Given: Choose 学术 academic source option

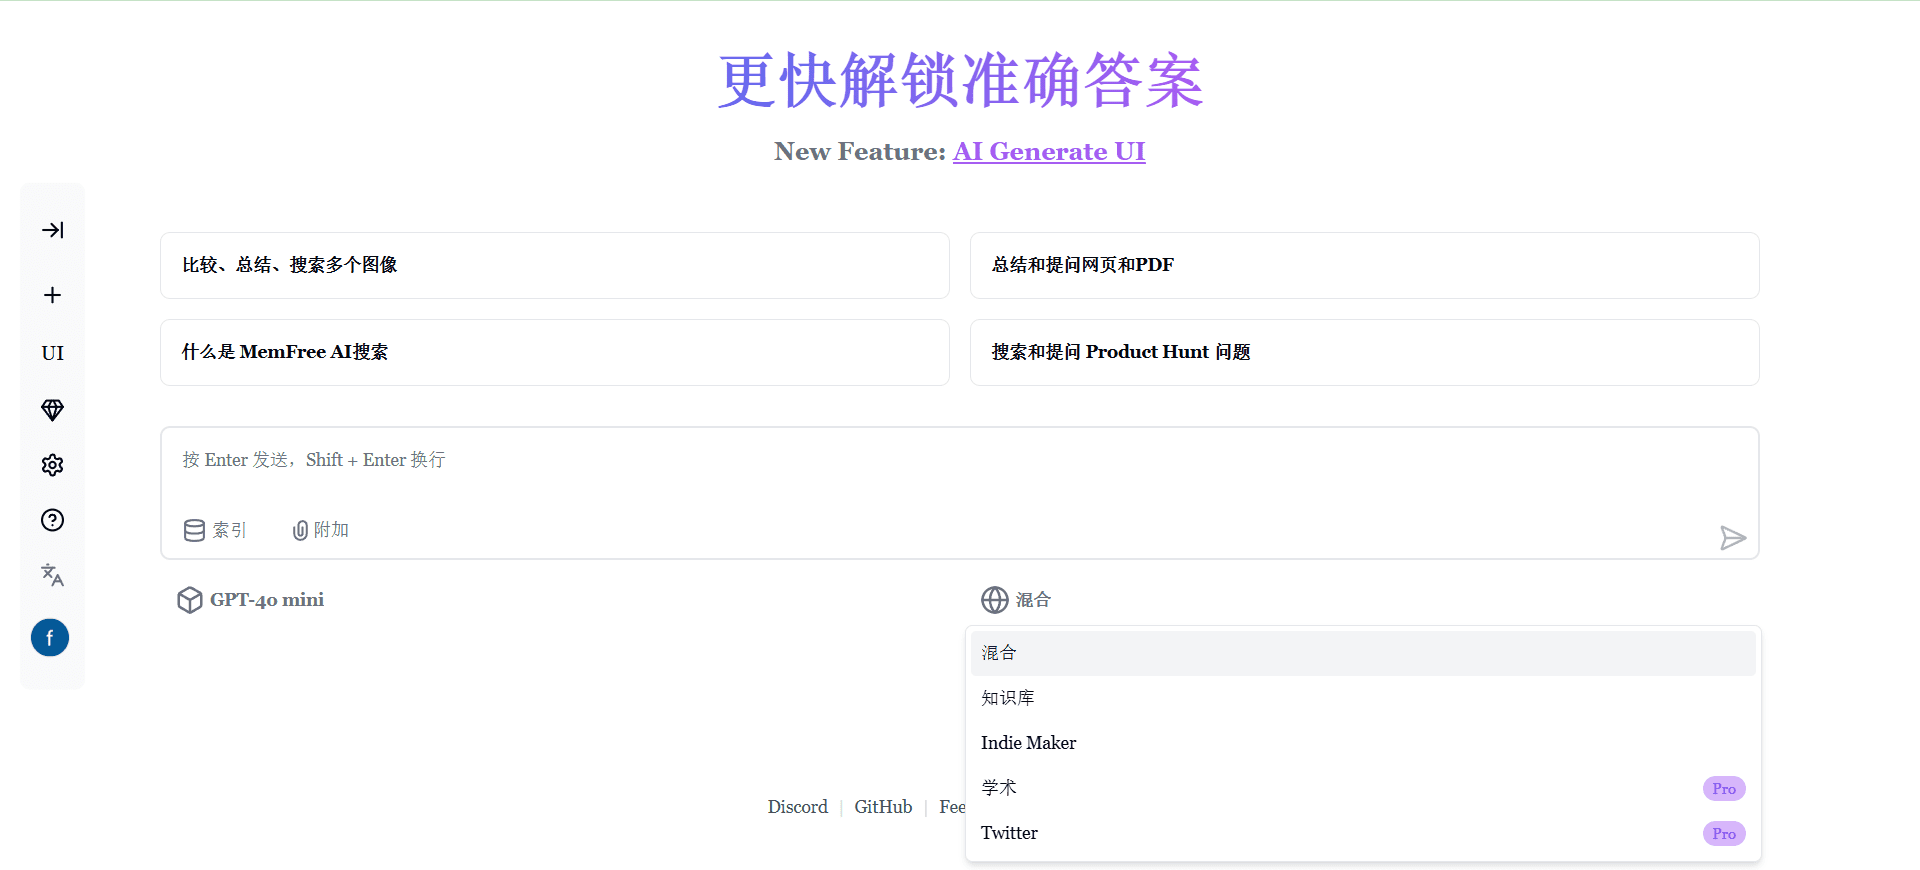Looking at the screenshot, I should click(x=1363, y=788).
